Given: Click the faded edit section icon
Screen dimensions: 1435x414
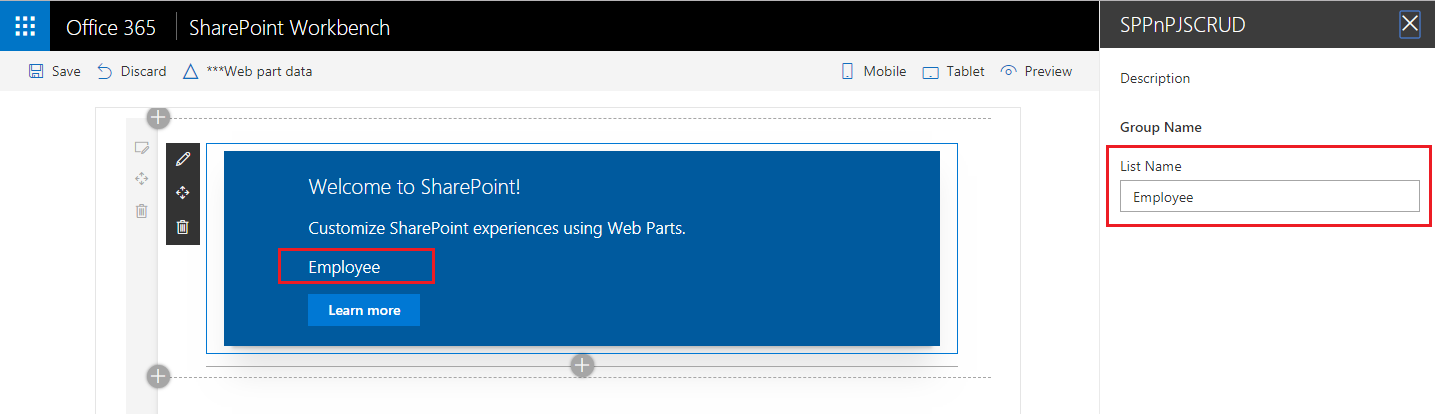Looking at the screenshot, I should pyautogui.click(x=142, y=148).
